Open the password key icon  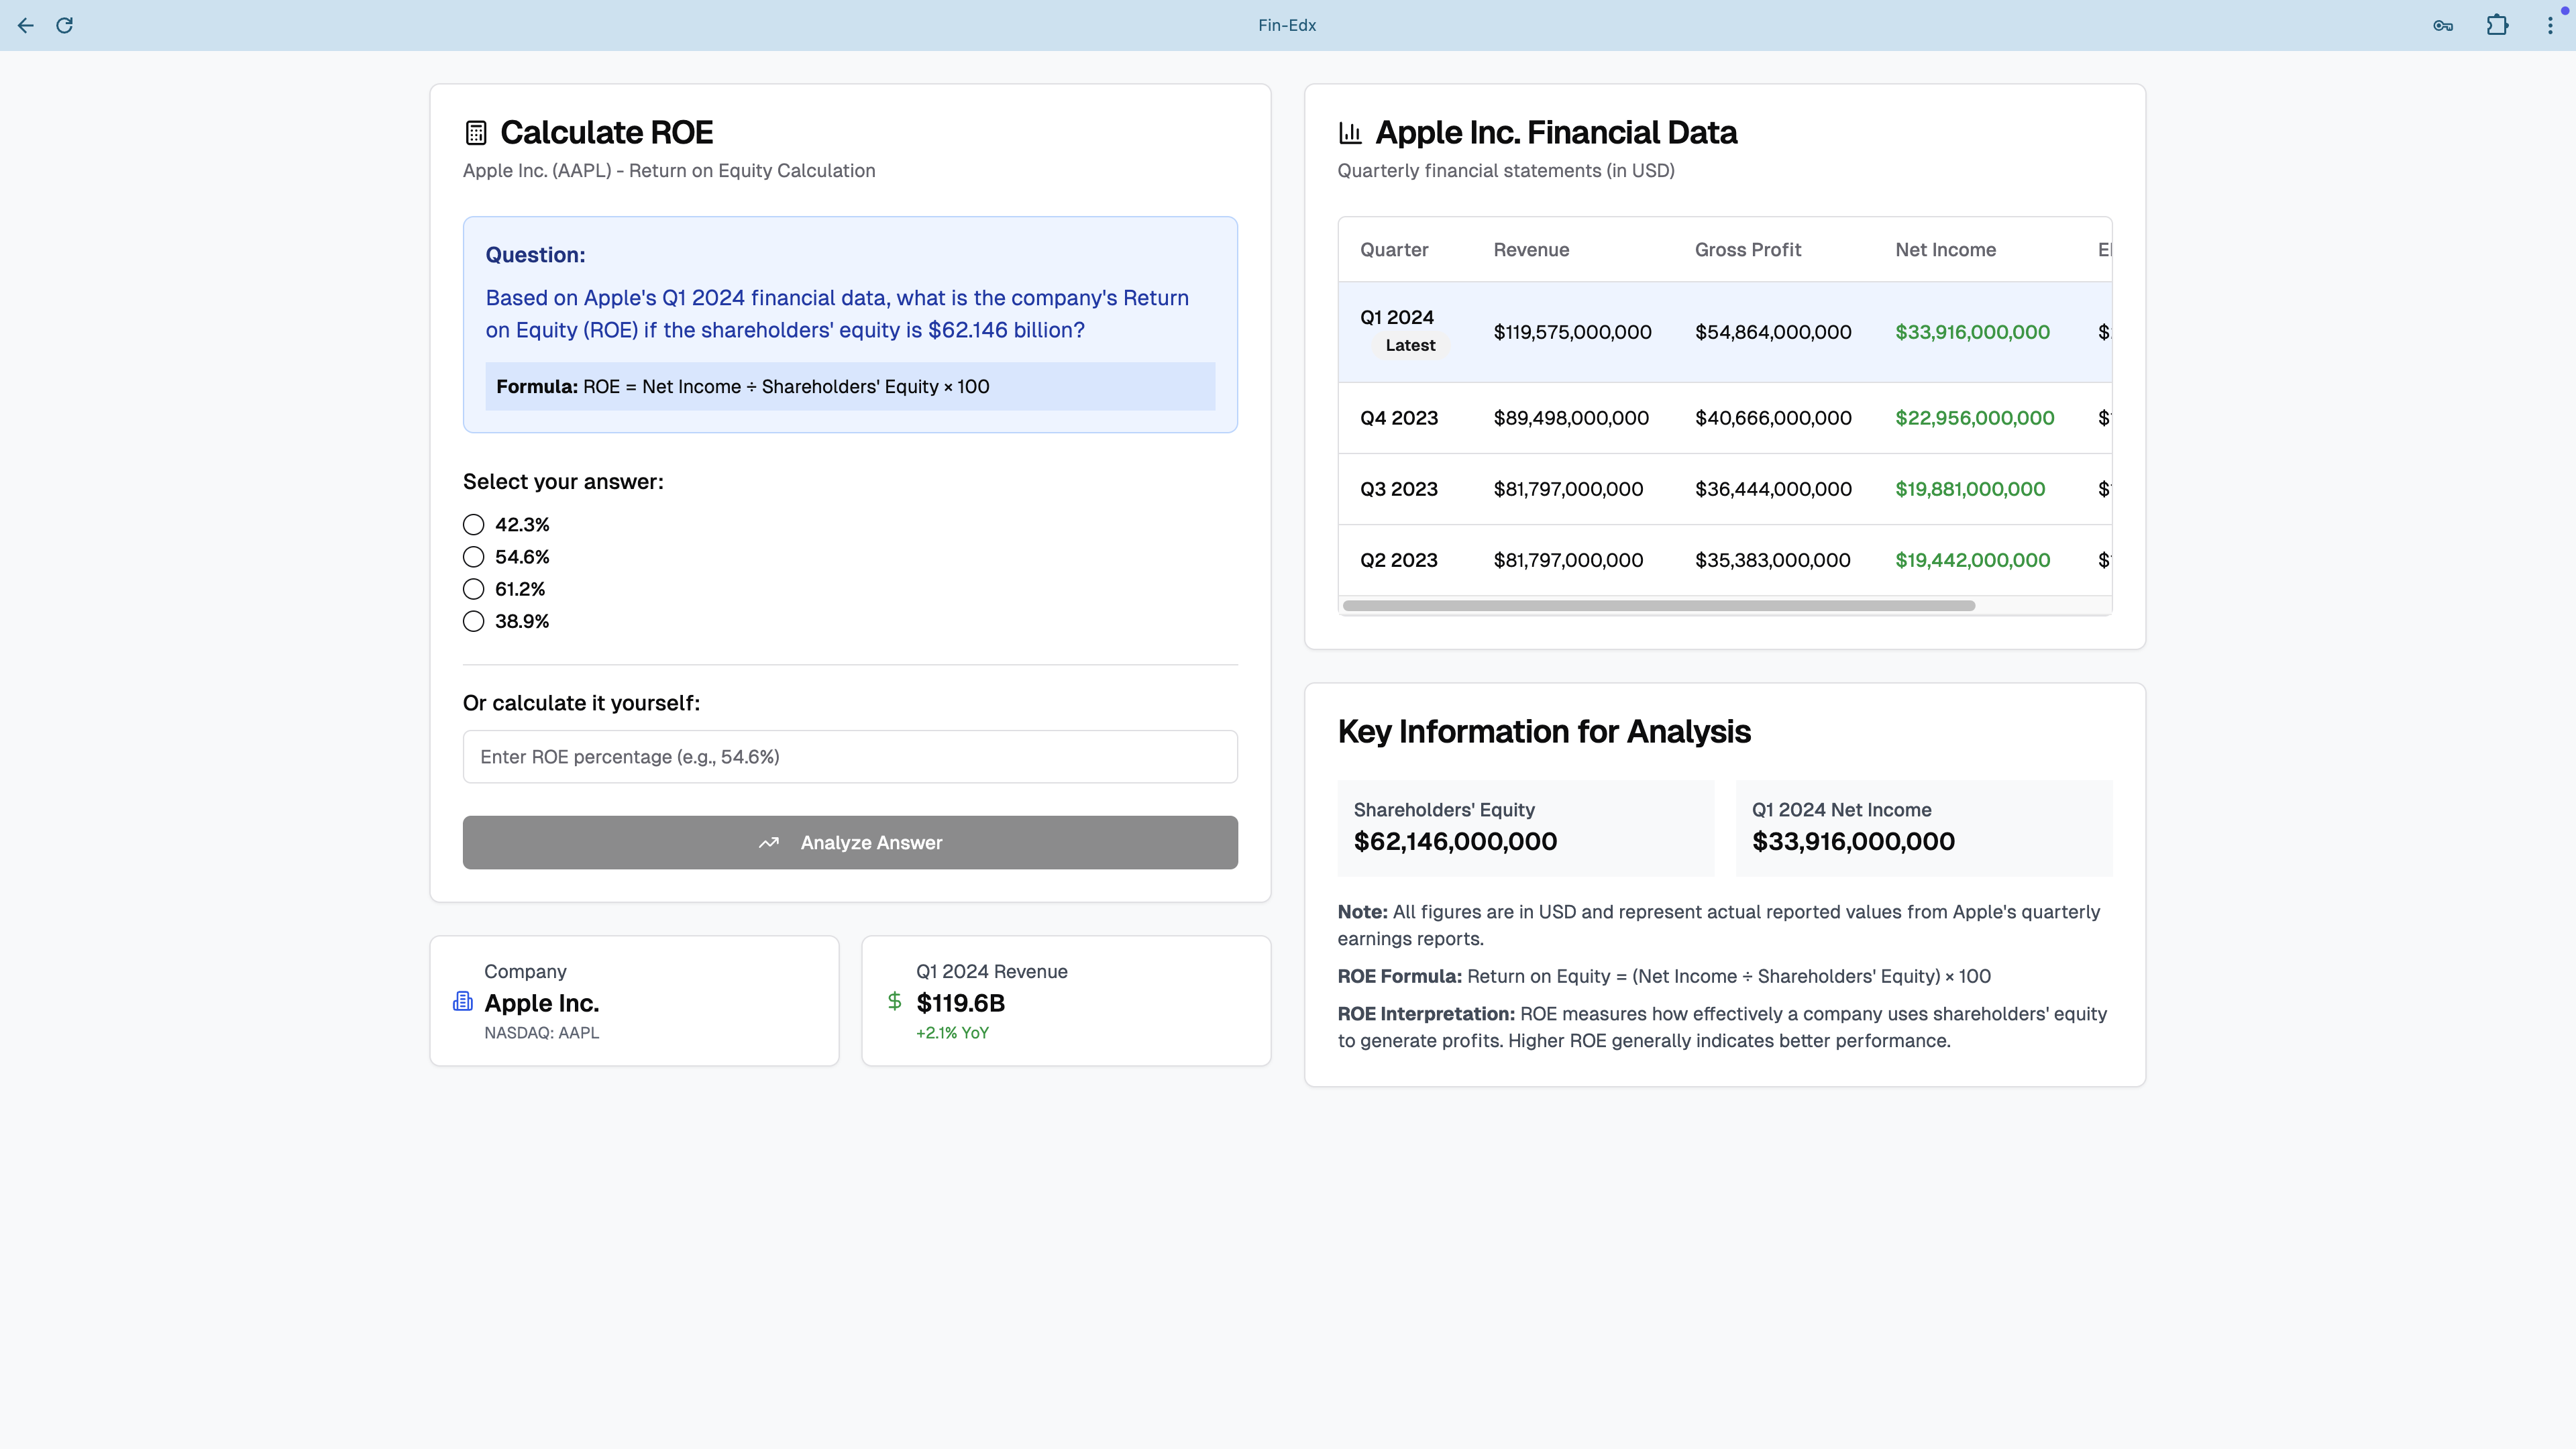[2443, 25]
